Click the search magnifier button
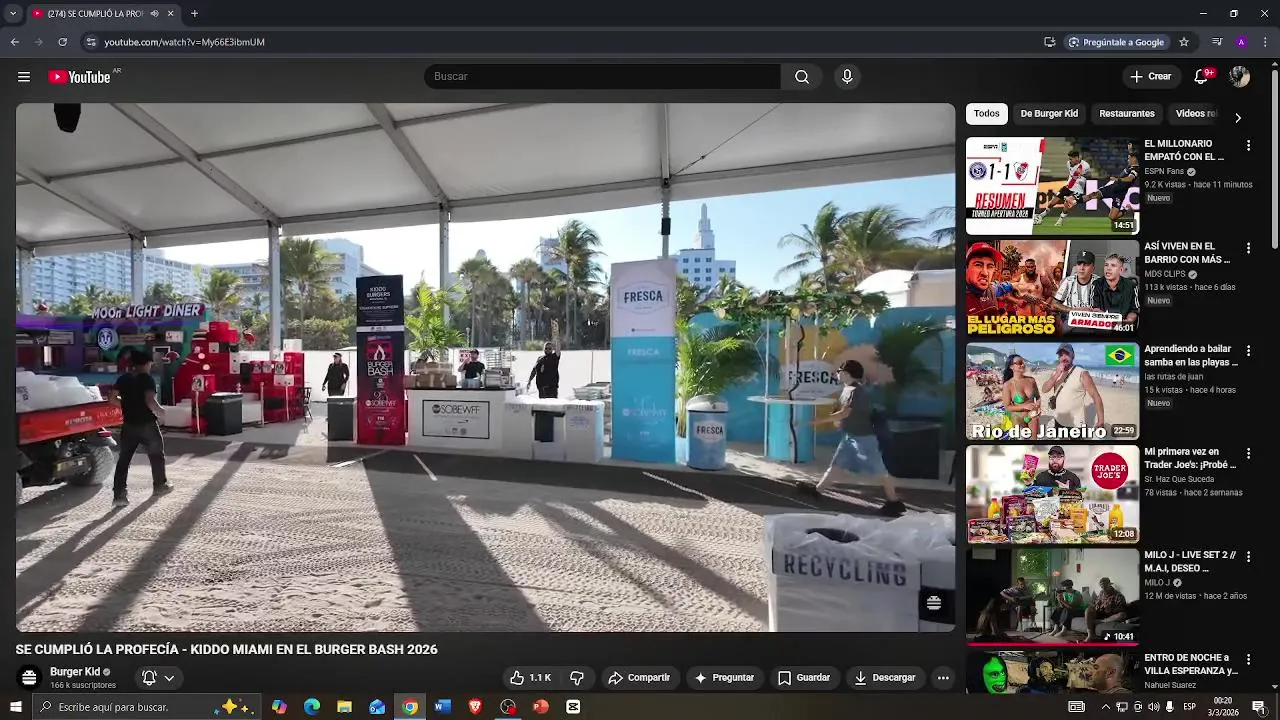The height and width of the screenshot is (720, 1280). pos(802,77)
